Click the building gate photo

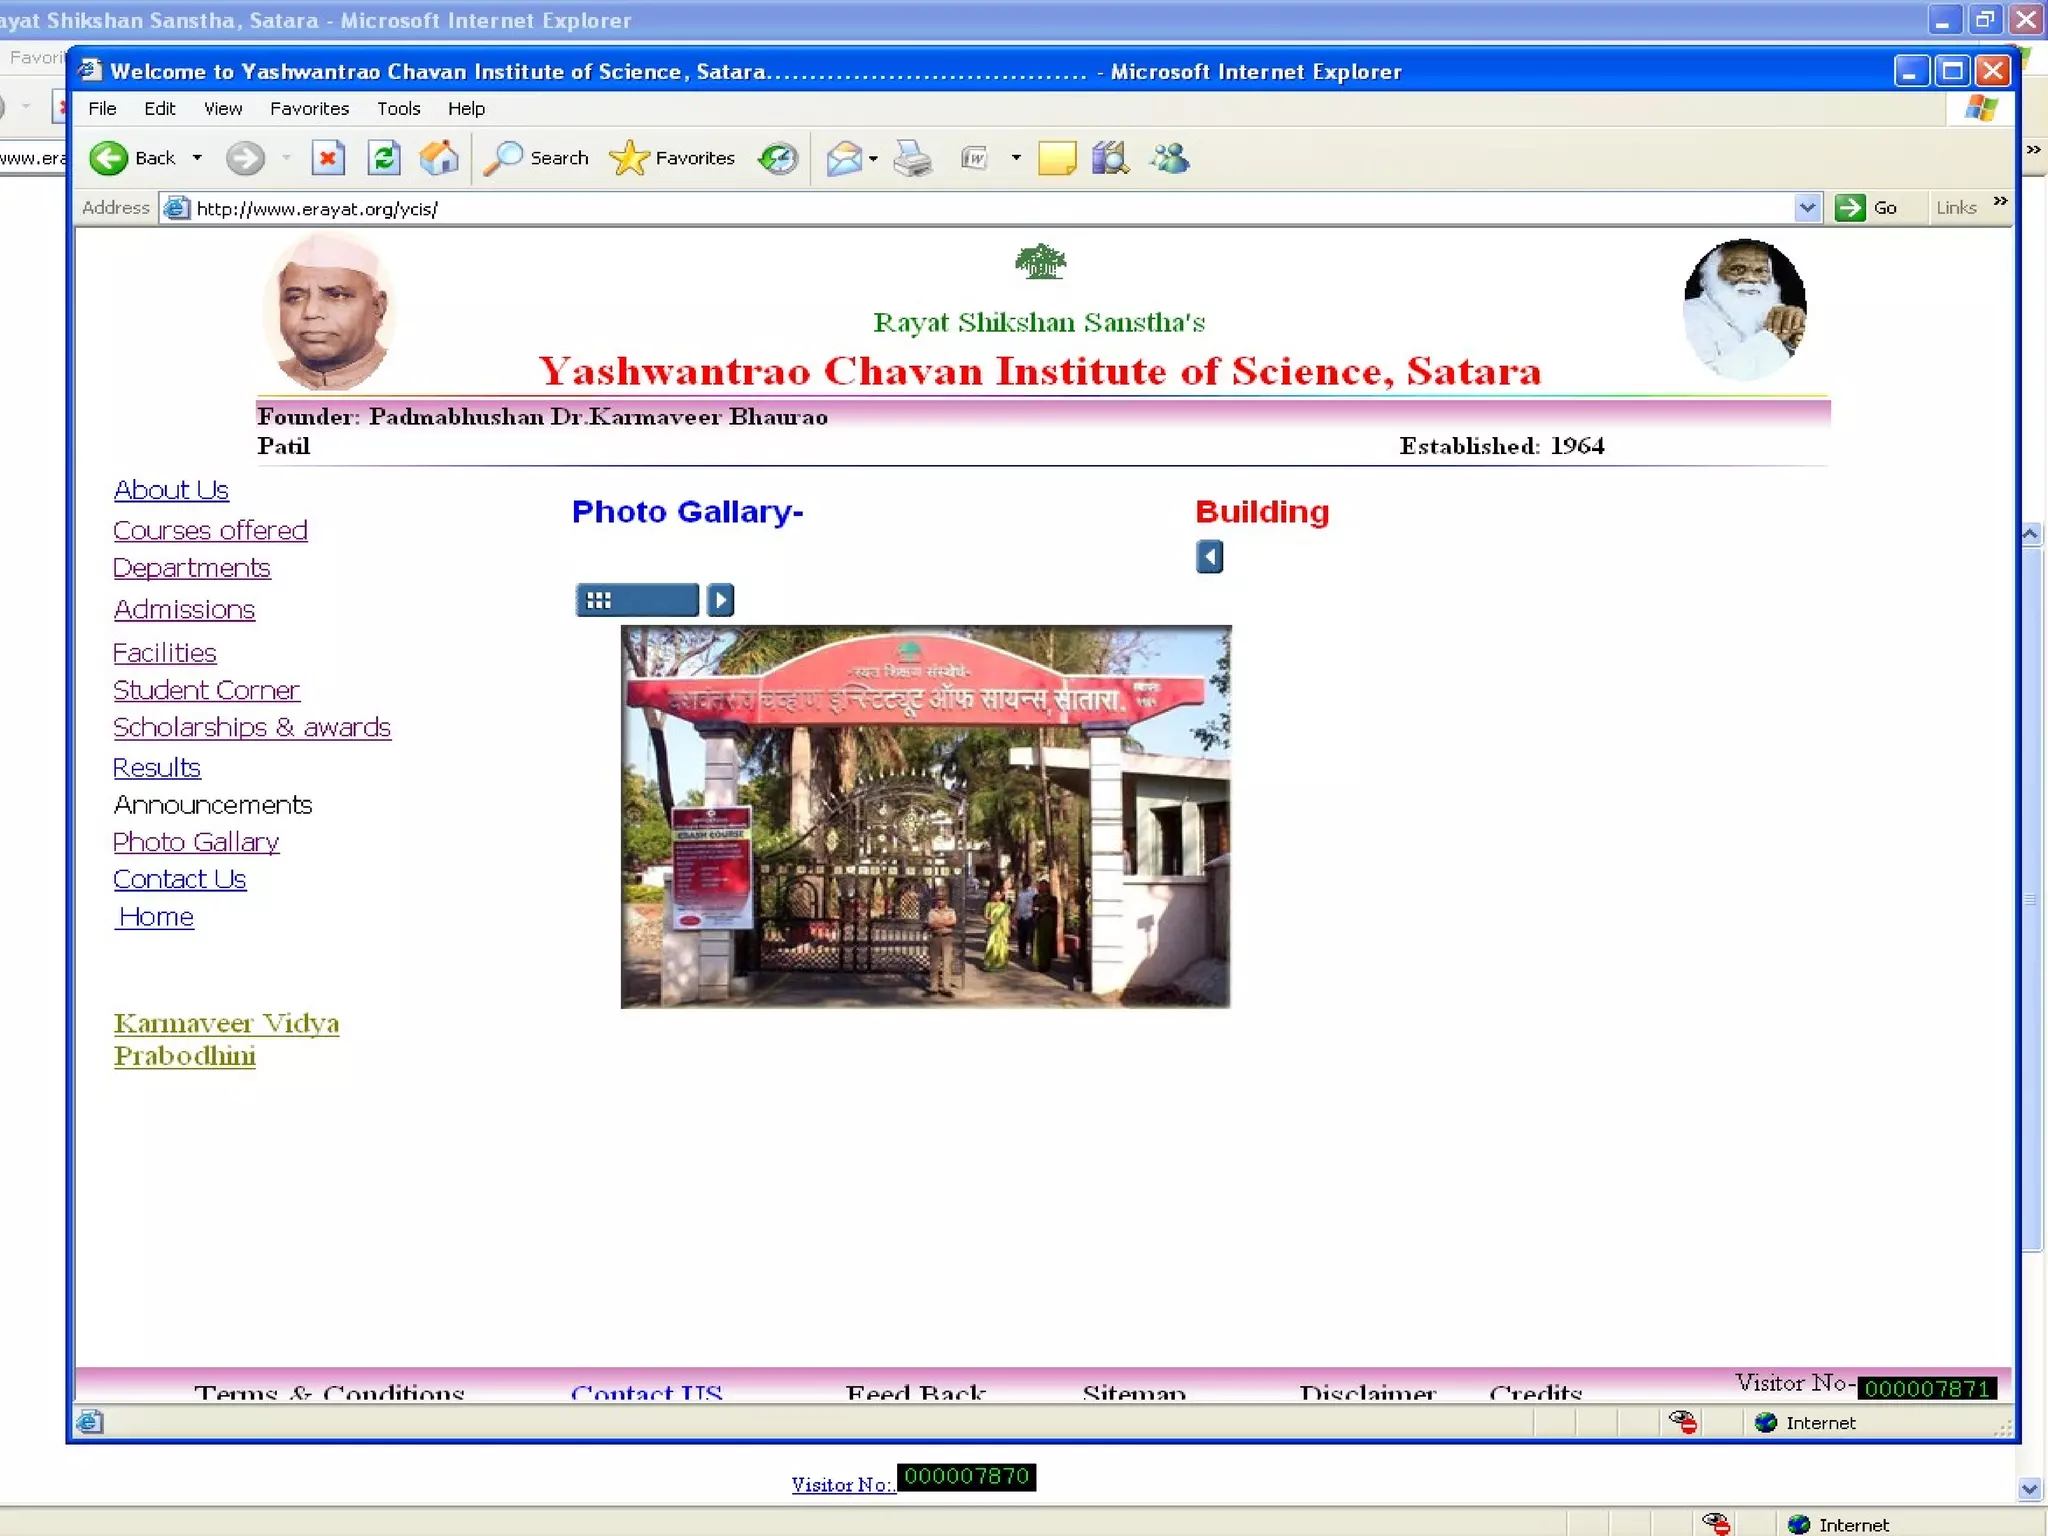click(x=925, y=816)
